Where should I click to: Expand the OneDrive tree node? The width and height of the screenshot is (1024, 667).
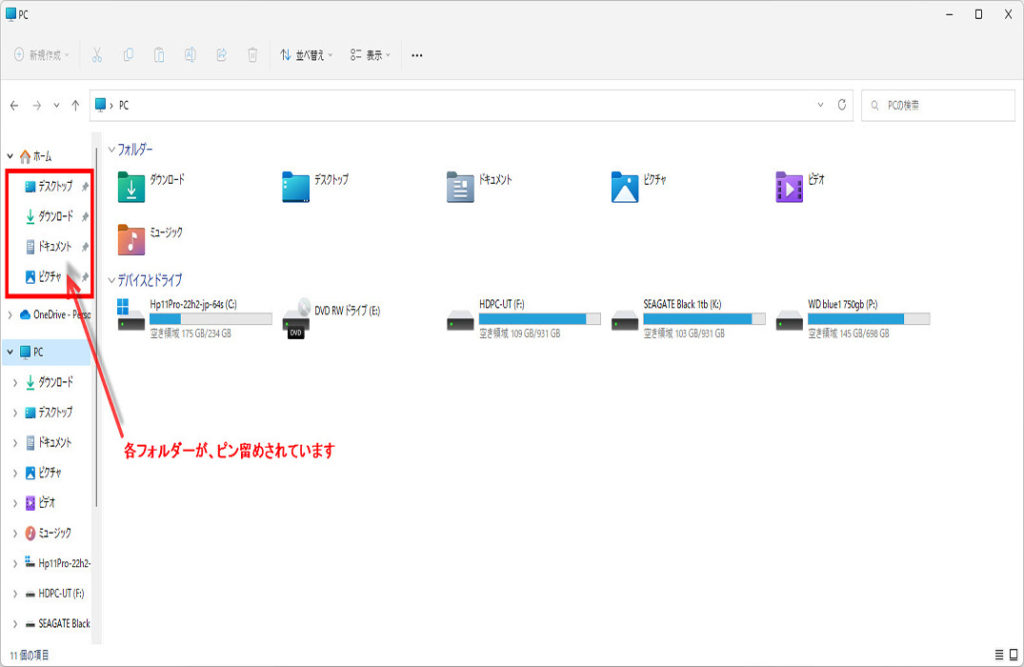(11, 314)
